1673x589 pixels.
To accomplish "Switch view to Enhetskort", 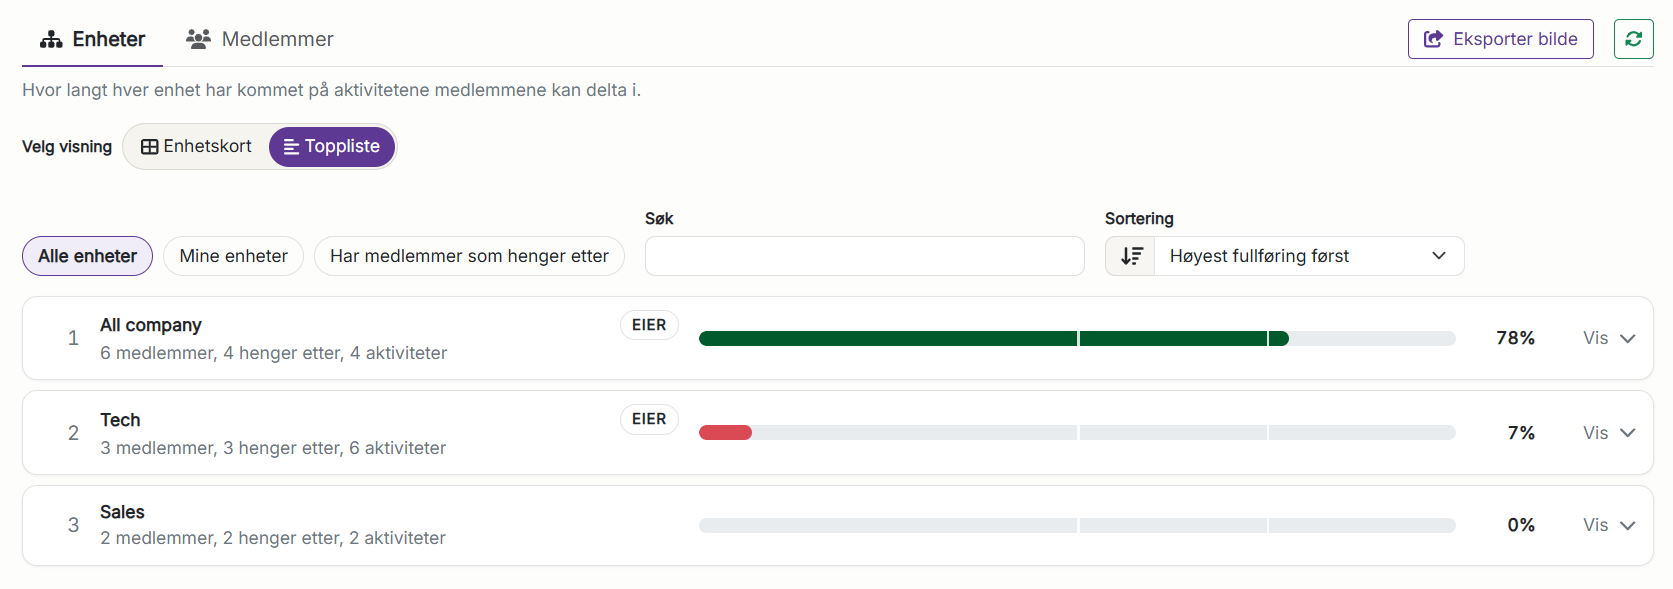I will 196,147.
